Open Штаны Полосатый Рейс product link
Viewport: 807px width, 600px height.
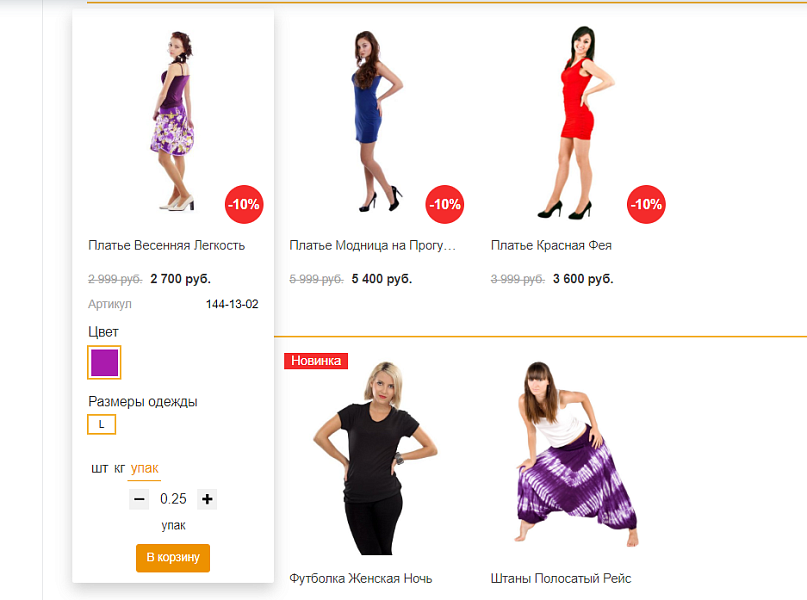pyautogui.click(x=561, y=578)
